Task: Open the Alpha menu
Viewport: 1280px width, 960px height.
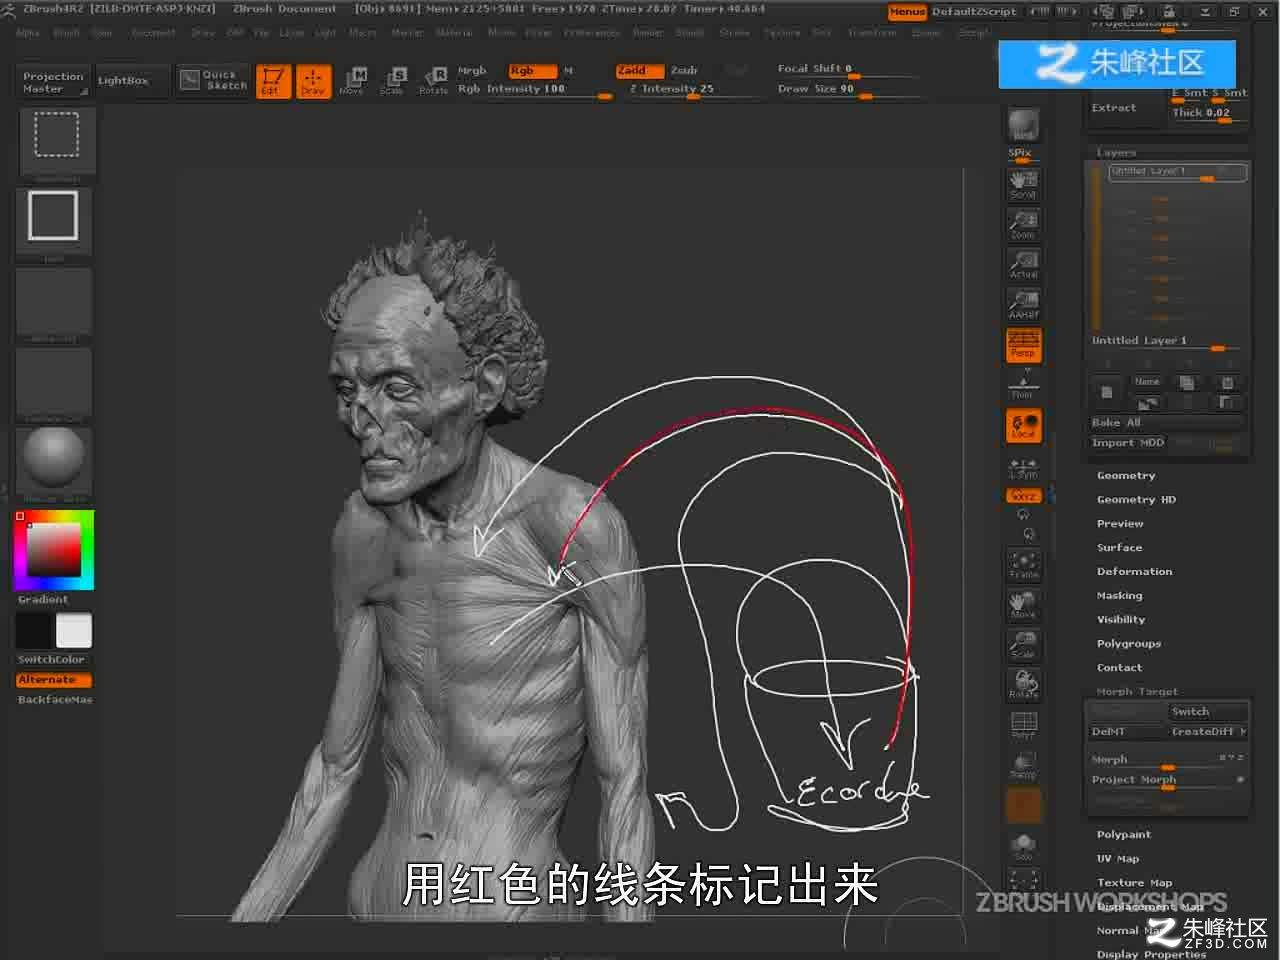Action: coord(27,33)
